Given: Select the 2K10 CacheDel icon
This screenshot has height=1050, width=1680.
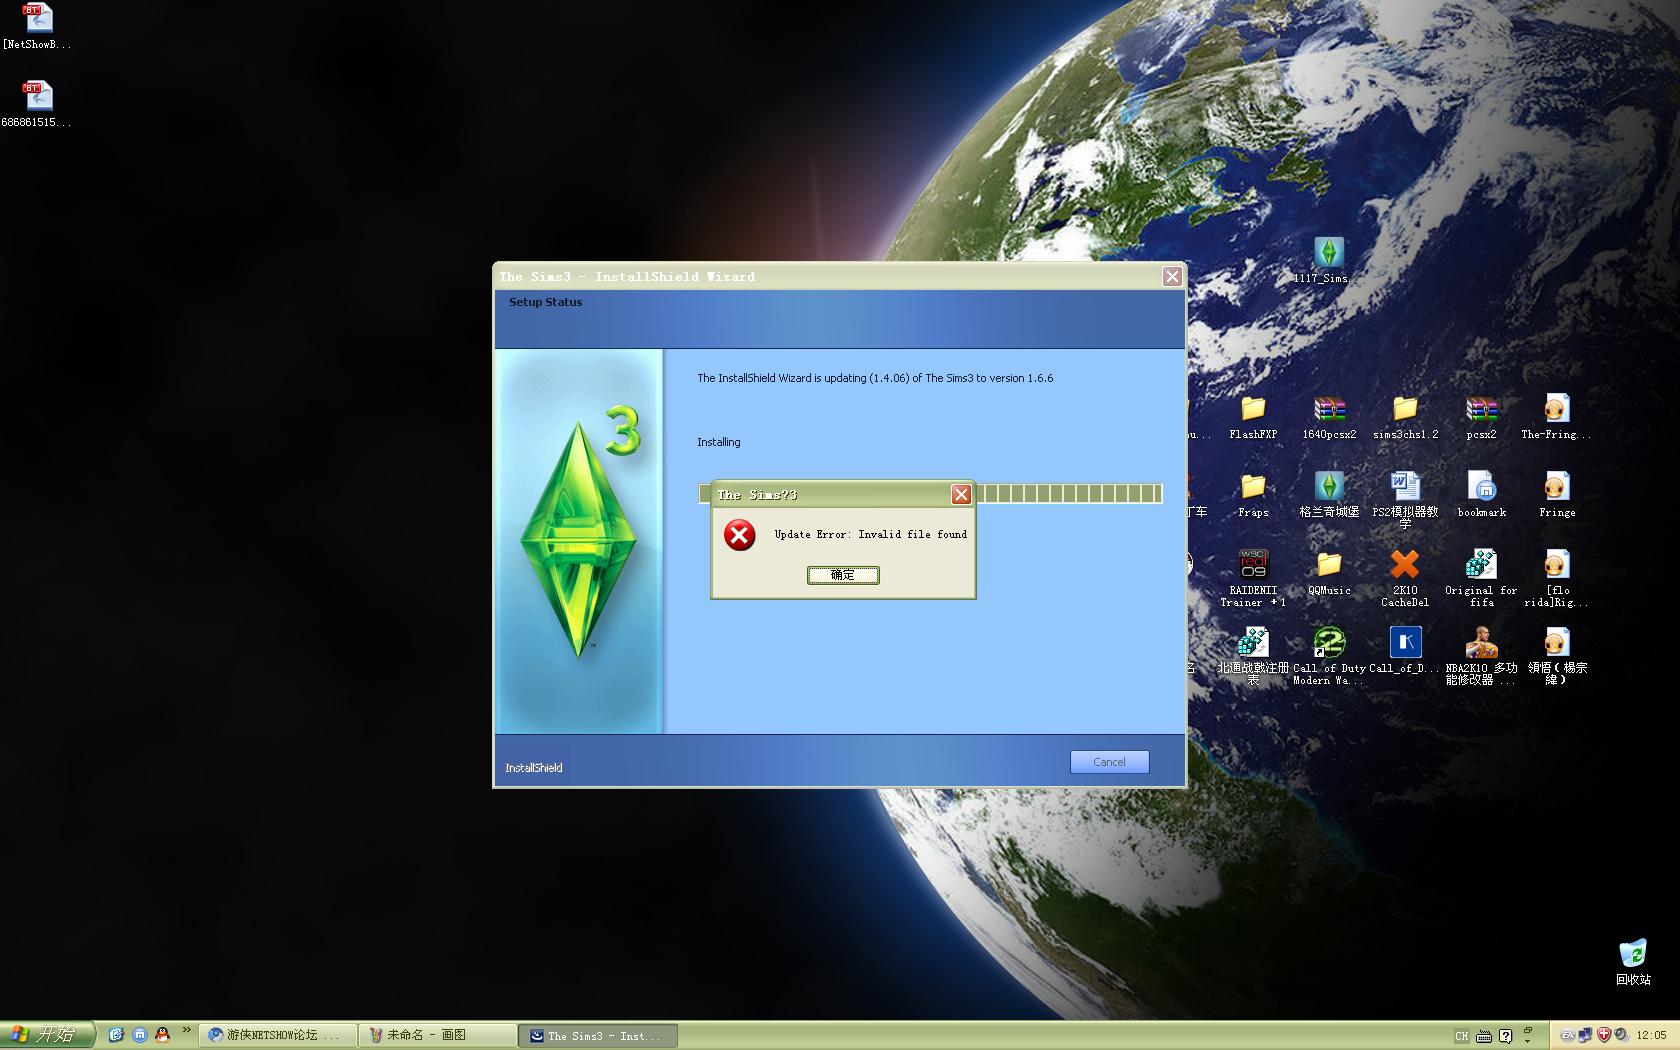Looking at the screenshot, I should (x=1405, y=578).
